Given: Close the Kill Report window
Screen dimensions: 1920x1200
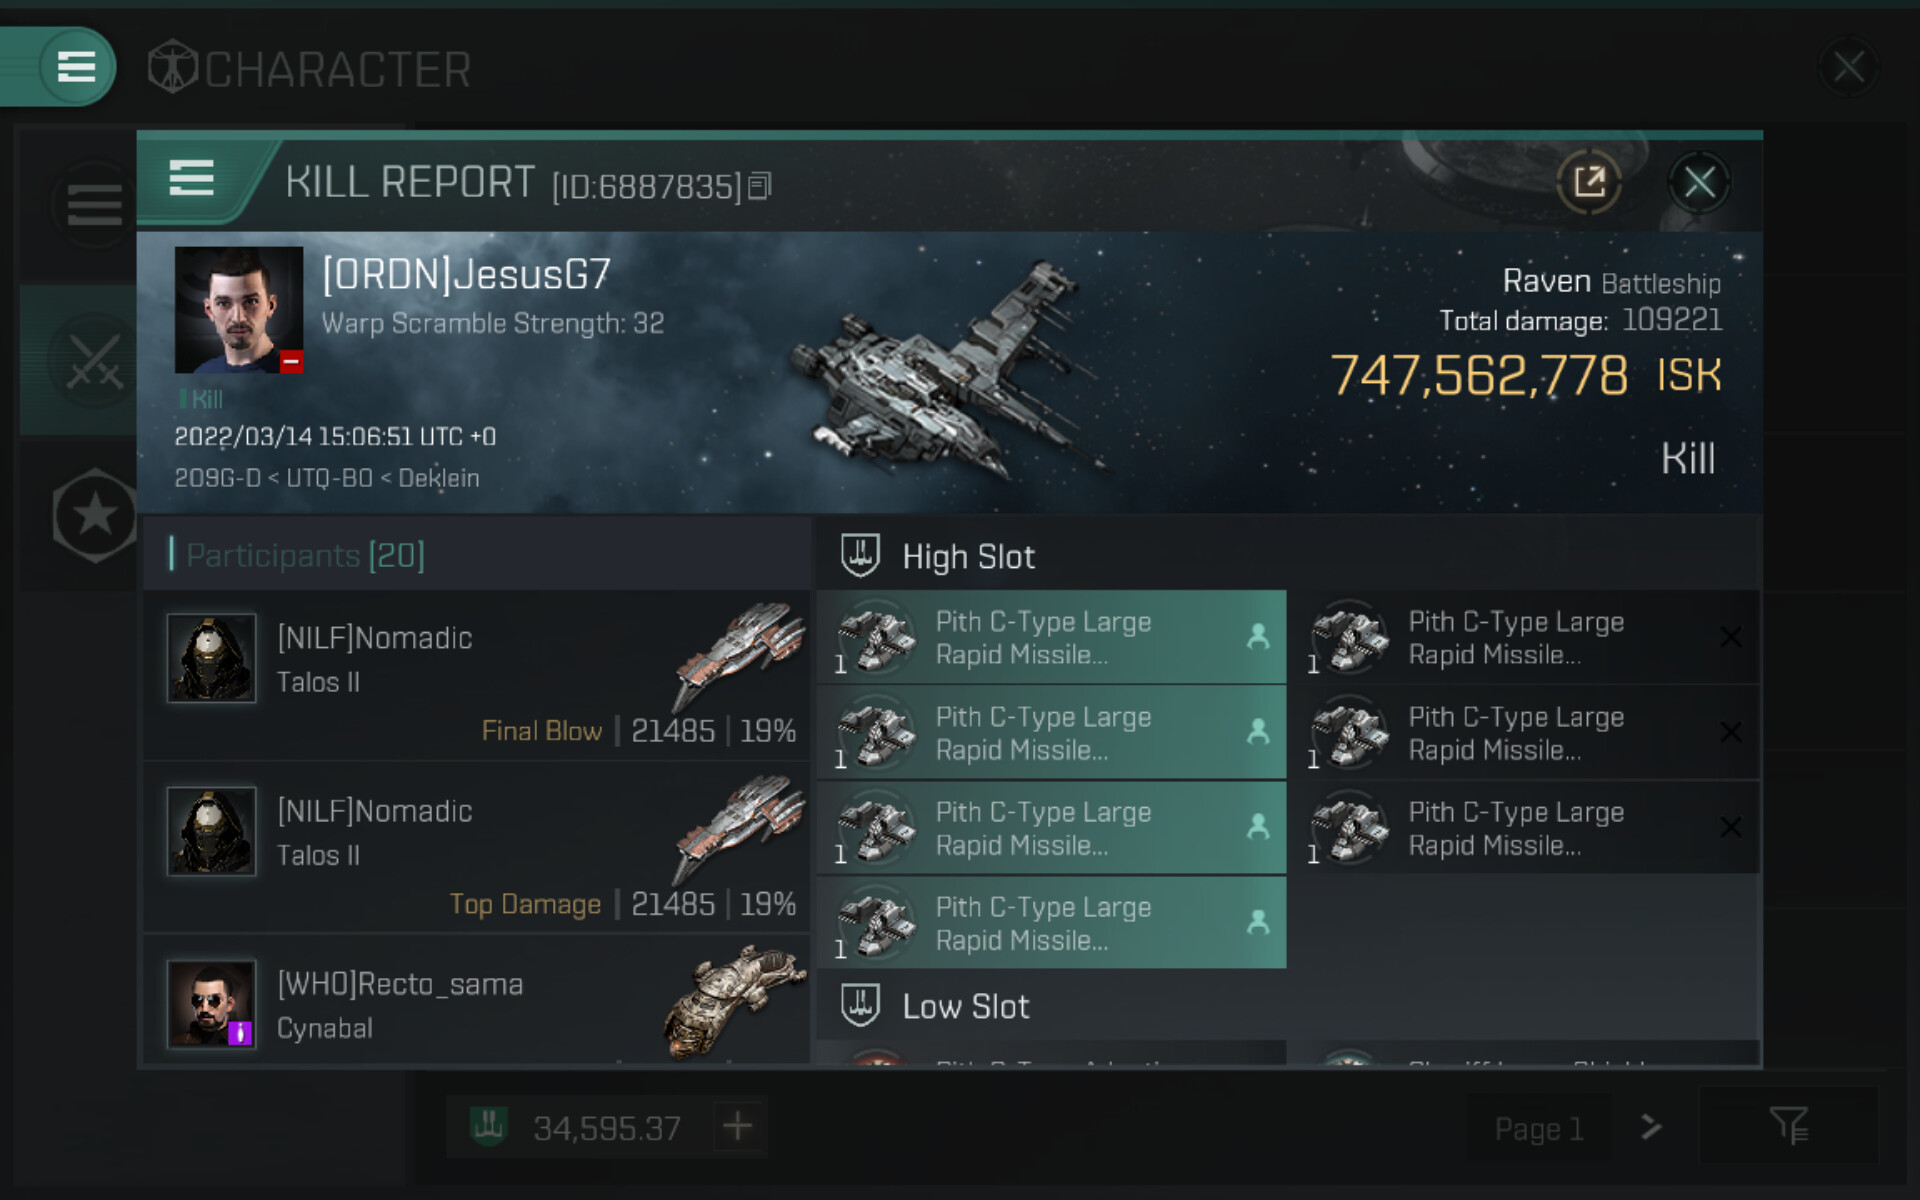Looking at the screenshot, I should click(x=1699, y=182).
